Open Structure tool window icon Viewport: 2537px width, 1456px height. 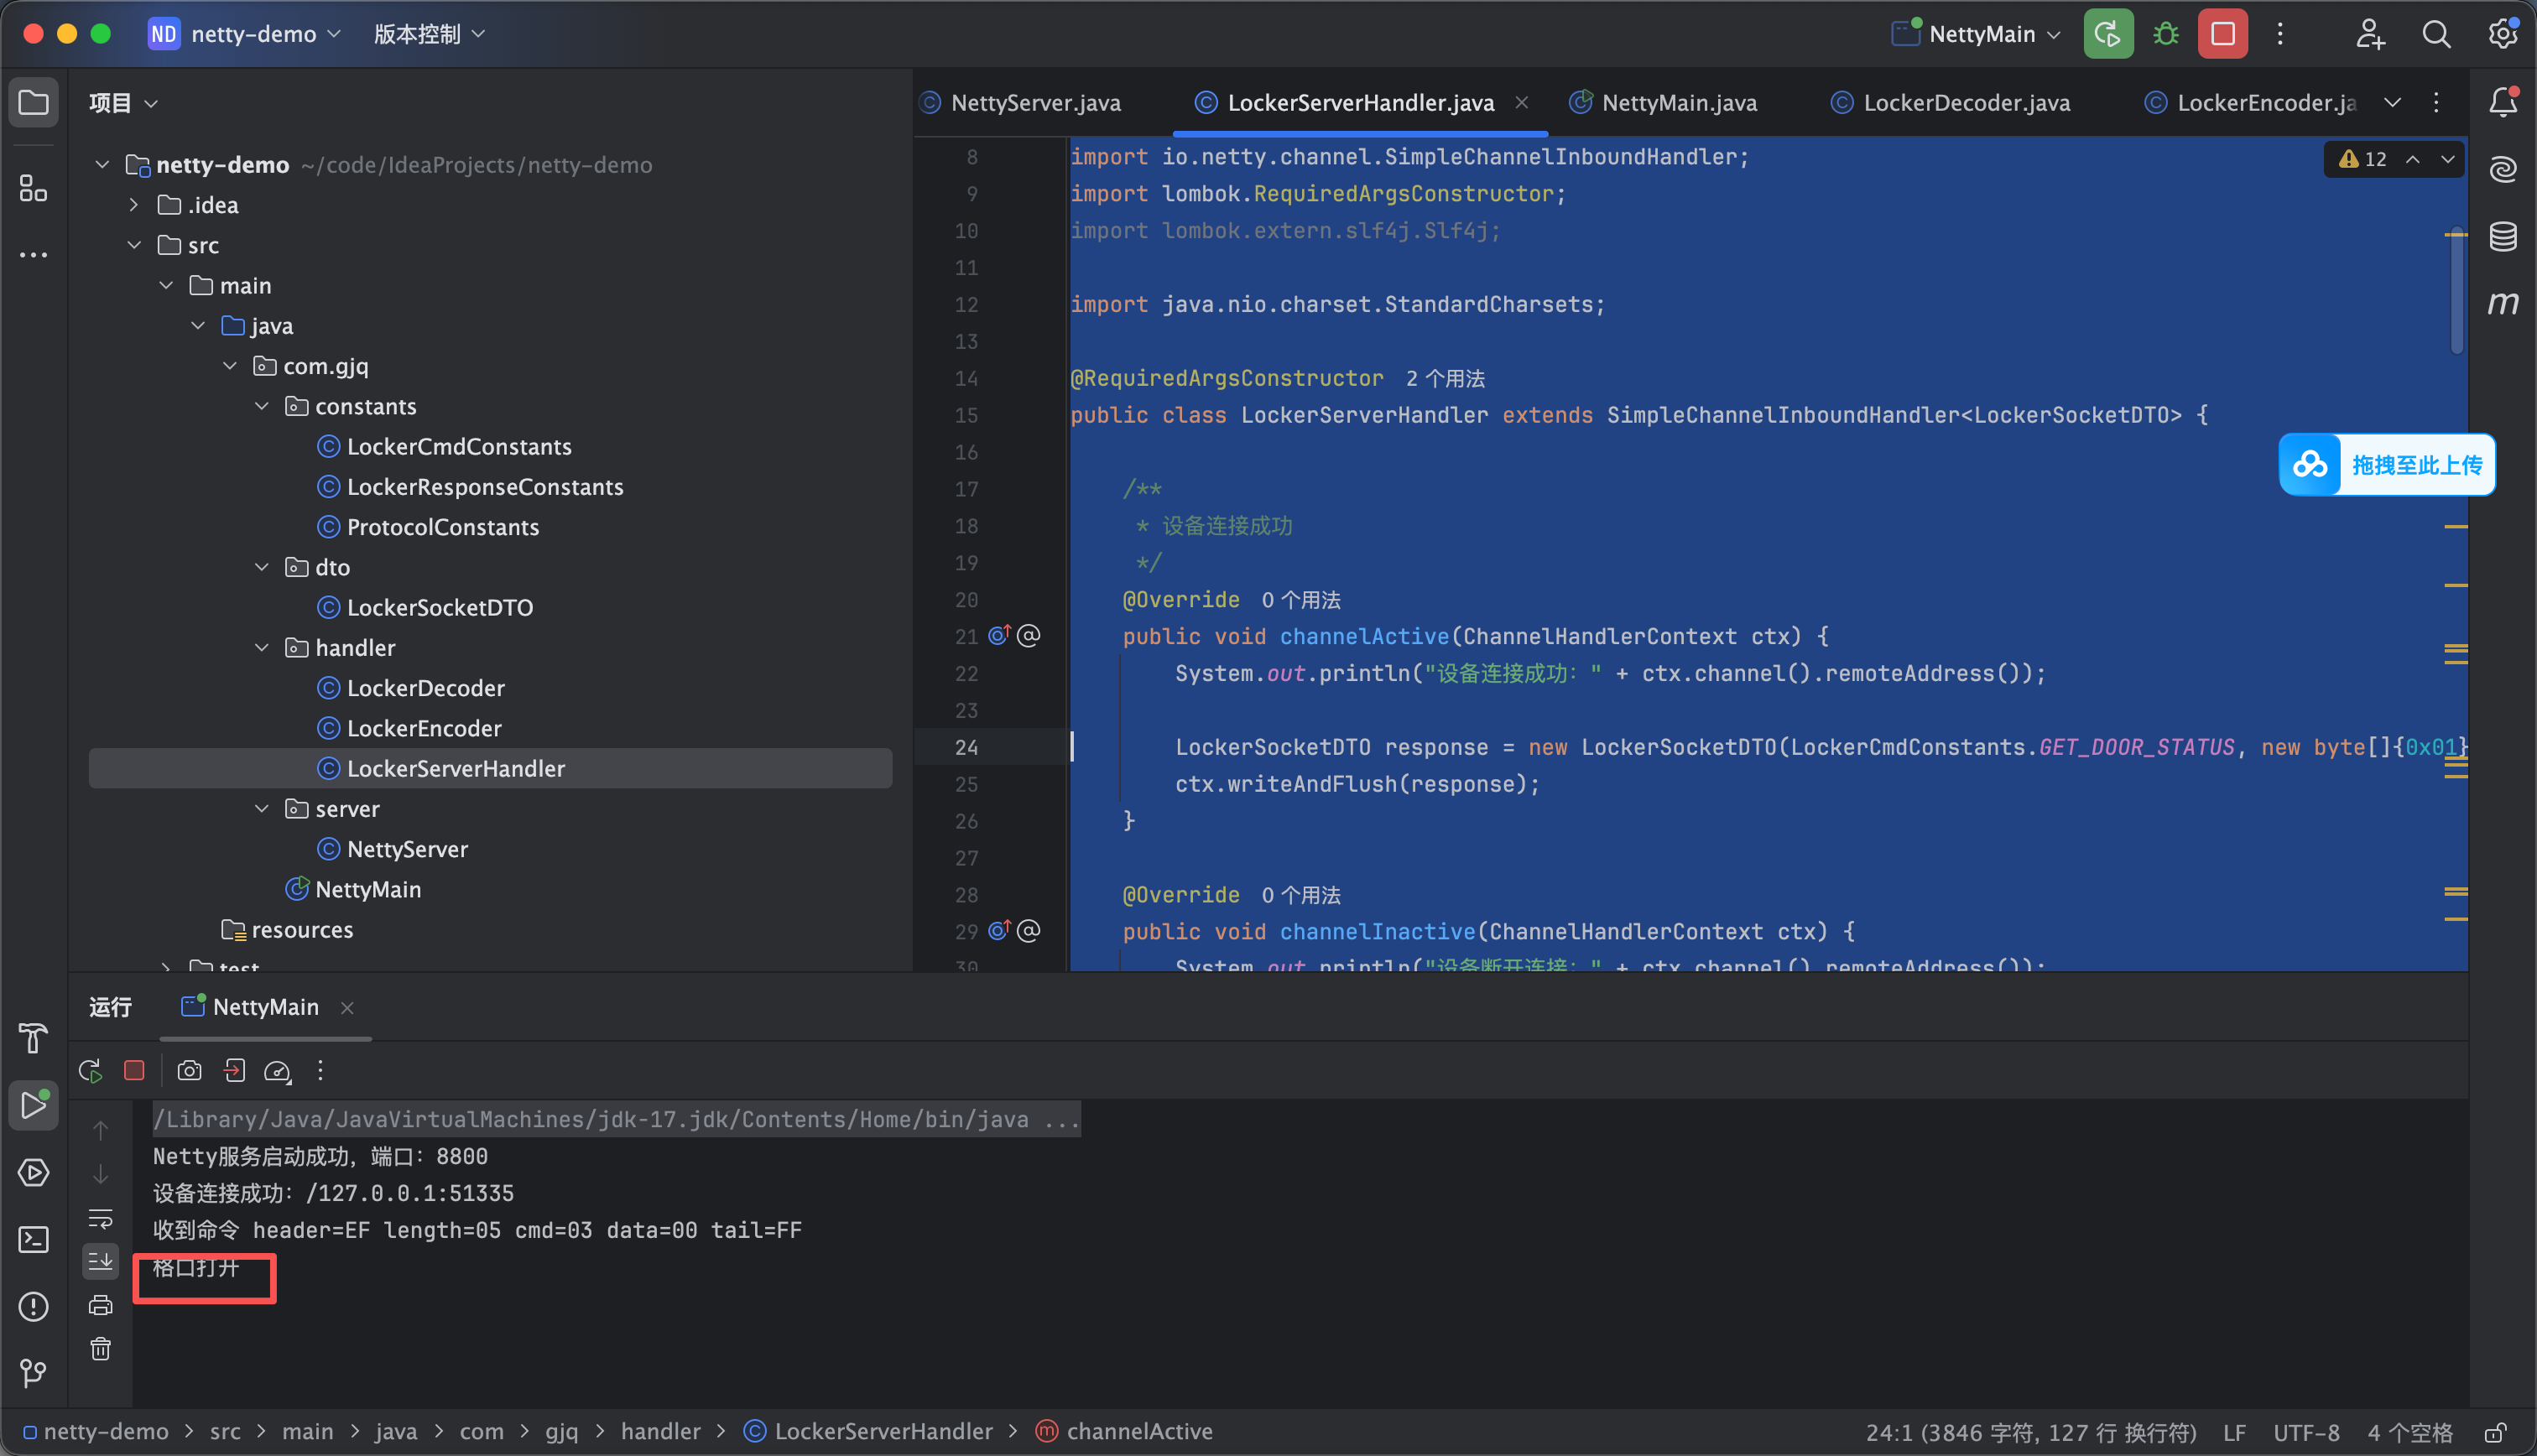coord(34,188)
